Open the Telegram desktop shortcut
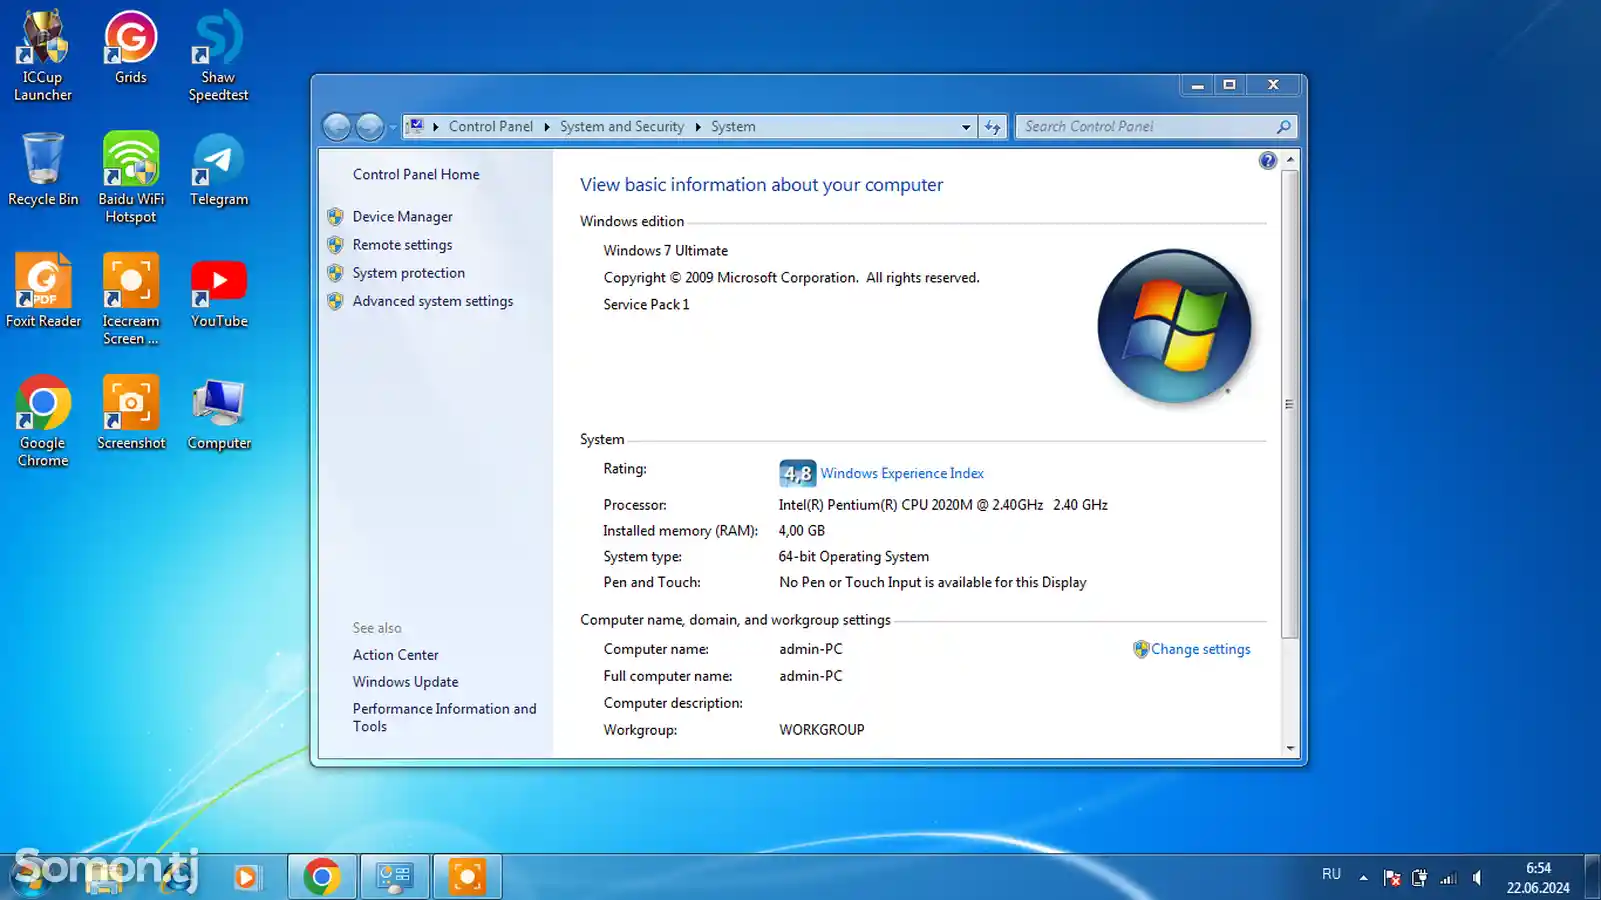The image size is (1601, 900). (218, 169)
